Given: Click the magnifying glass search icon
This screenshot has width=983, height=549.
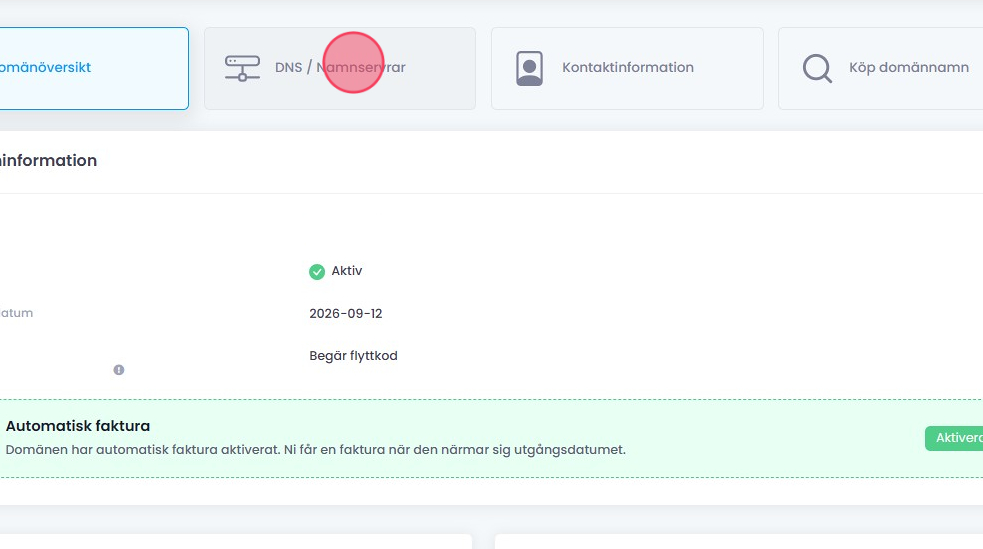Looking at the screenshot, I should pyautogui.click(x=817, y=68).
